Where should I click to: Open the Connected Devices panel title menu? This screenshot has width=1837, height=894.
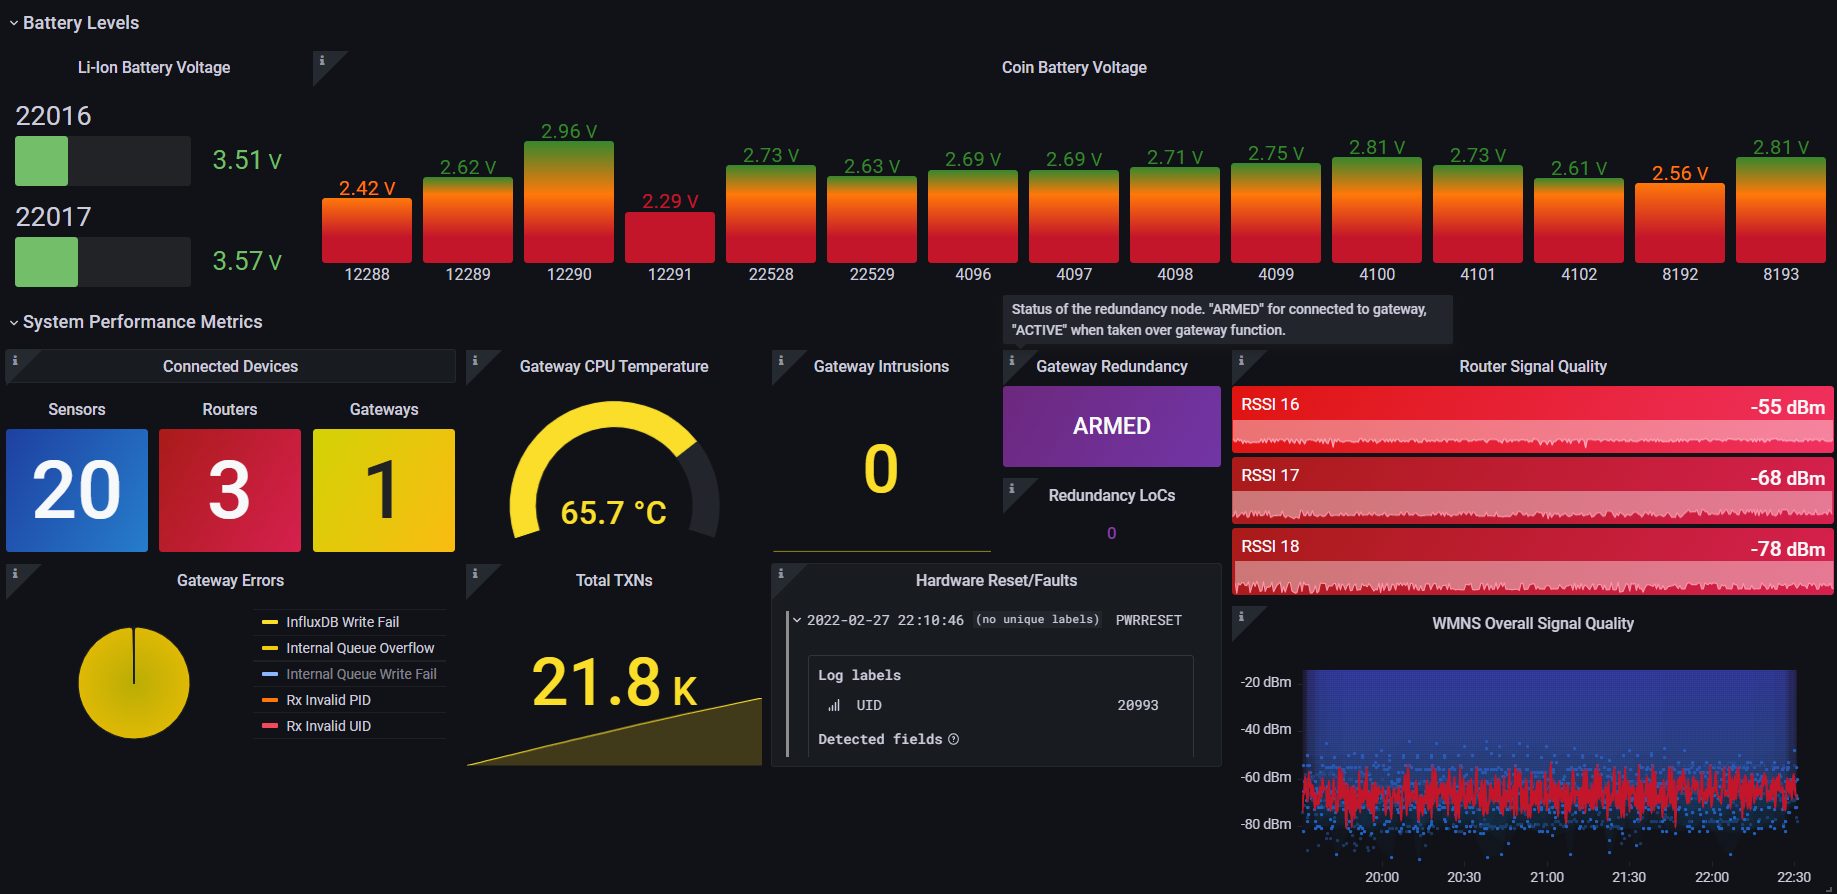[230, 367]
